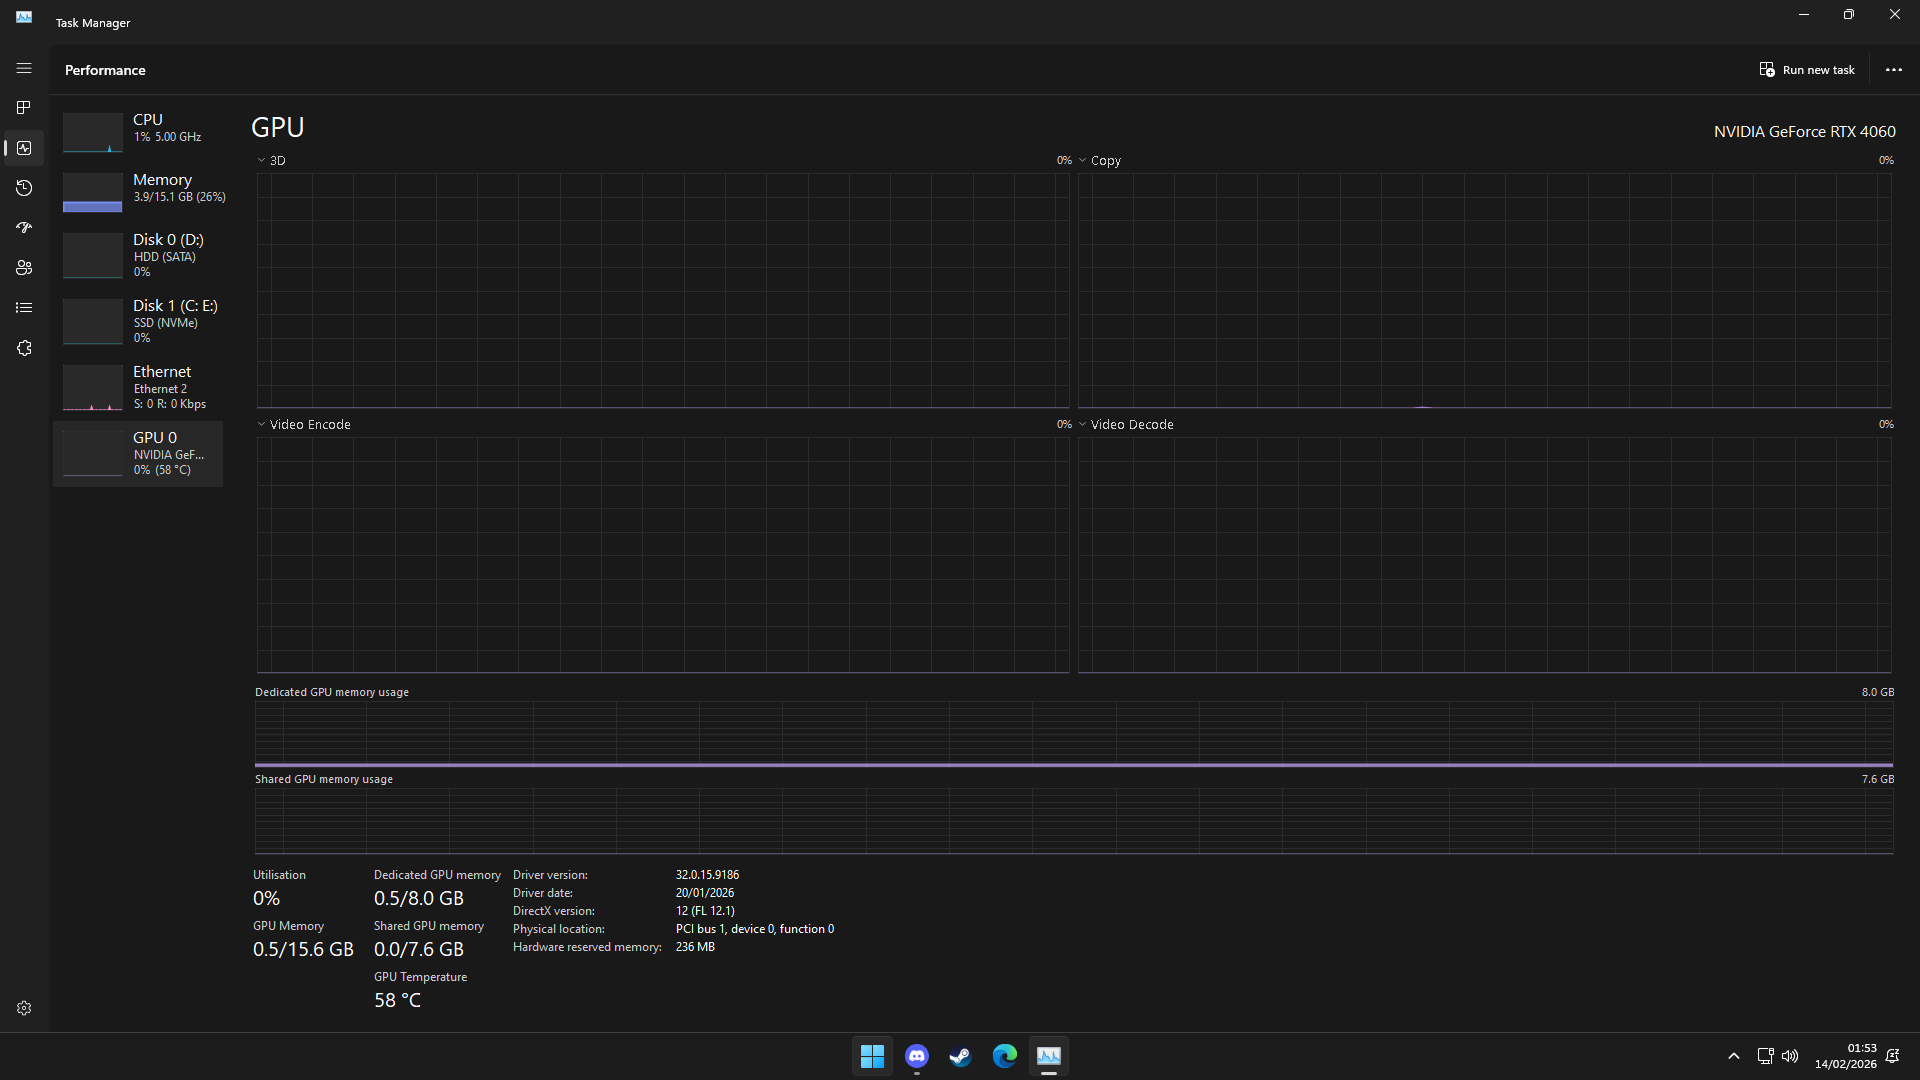The height and width of the screenshot is (1080, 1920).
Task: Select Ethernet in the performance list
Action: pos(138,387)
